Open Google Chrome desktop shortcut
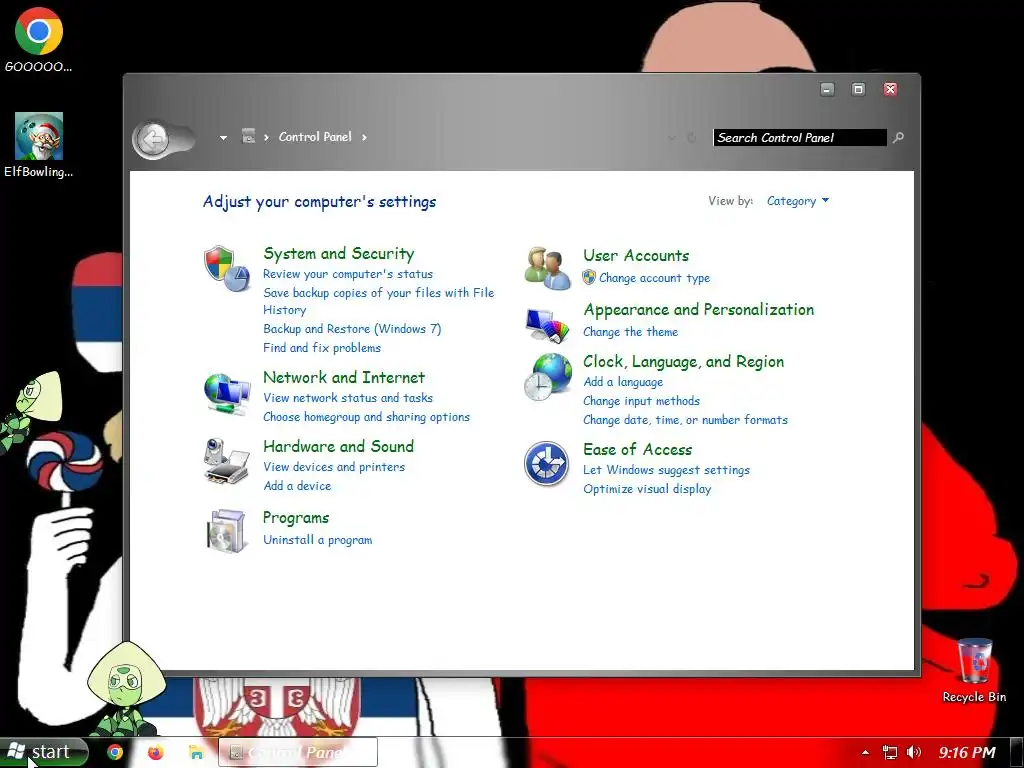The image size is (1024, 768). (x=39, y=40)
